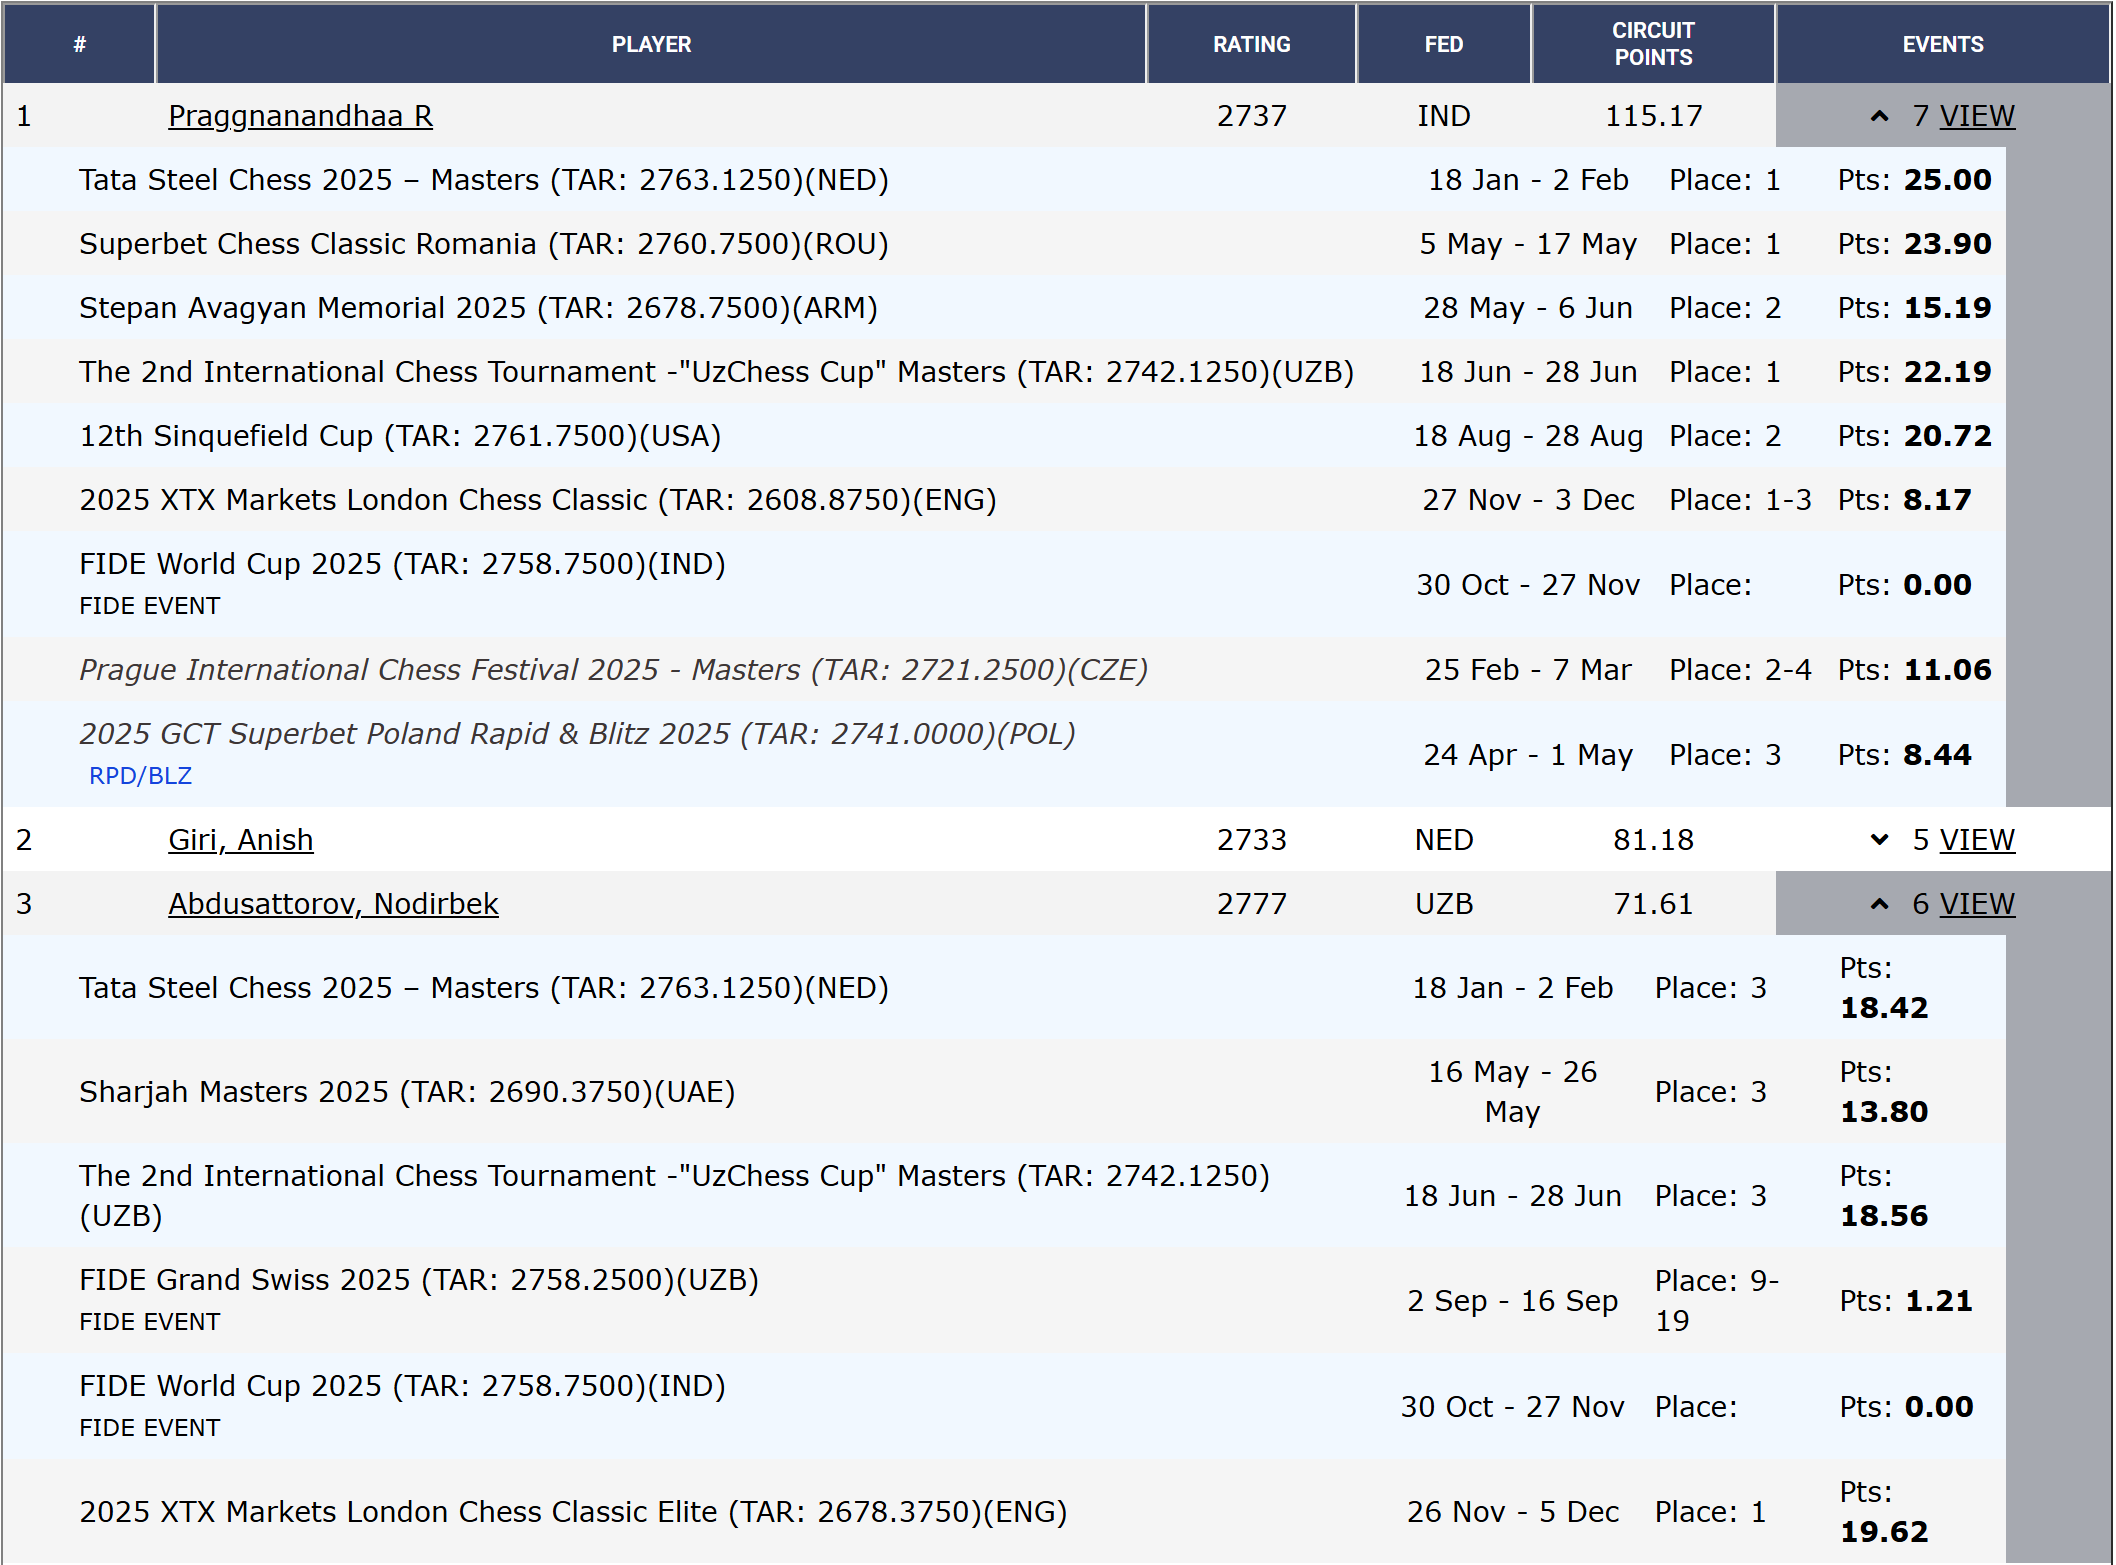This screenshot has height=1565, width=2116.
Task: Expand Giri Anish's events with the down chevron
Action: coord(1879,840)
